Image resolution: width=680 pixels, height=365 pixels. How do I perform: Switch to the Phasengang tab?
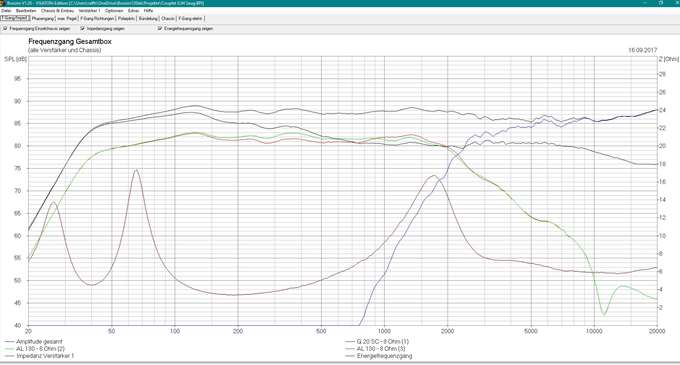click(43, 19)
